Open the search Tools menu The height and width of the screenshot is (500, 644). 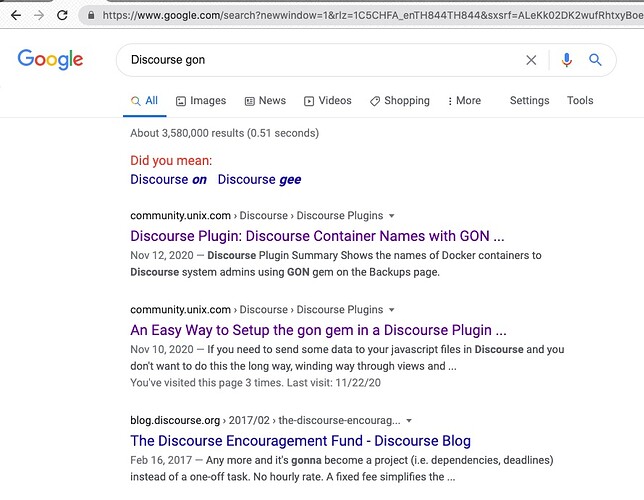[x=580, y=101]
